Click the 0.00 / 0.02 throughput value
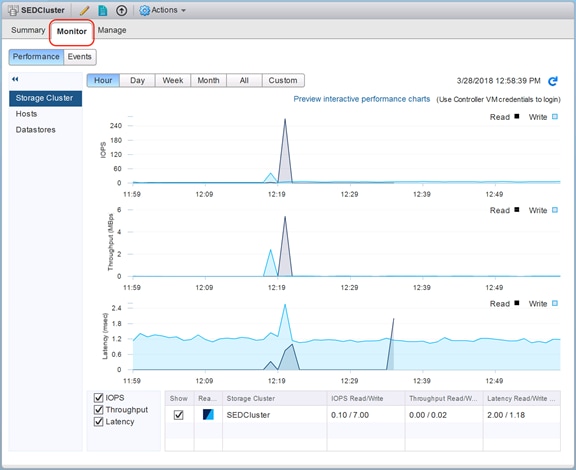The height and width of the screenshot is (470, 576). [428, 415]
